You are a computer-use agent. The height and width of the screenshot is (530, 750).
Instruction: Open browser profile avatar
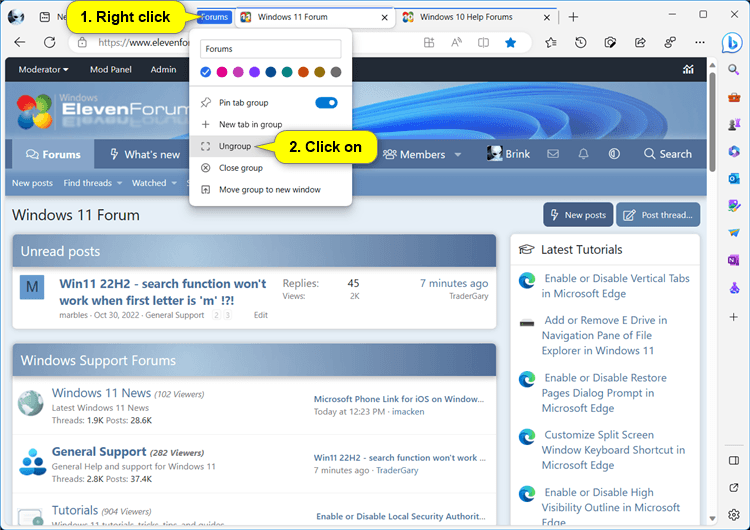(16, 17)
